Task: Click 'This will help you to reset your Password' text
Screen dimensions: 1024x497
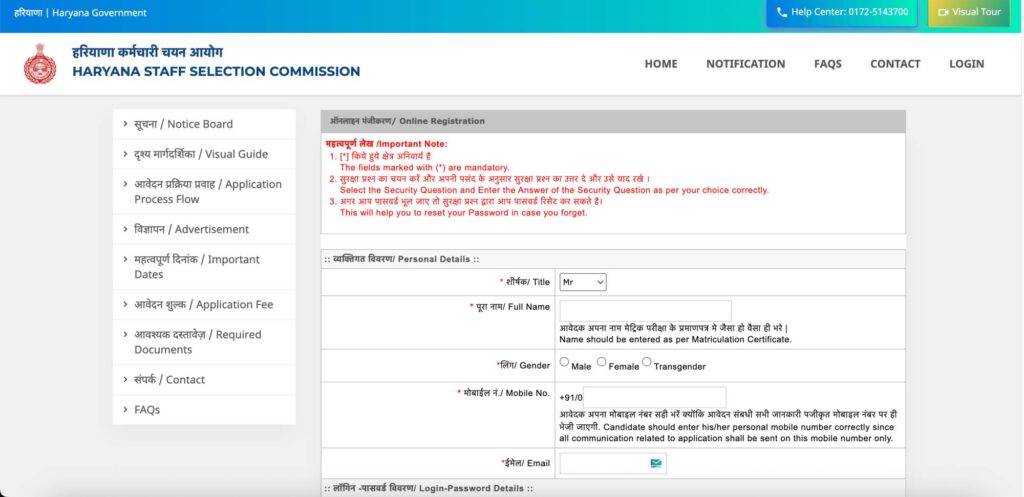Action: tap(463, 213)
